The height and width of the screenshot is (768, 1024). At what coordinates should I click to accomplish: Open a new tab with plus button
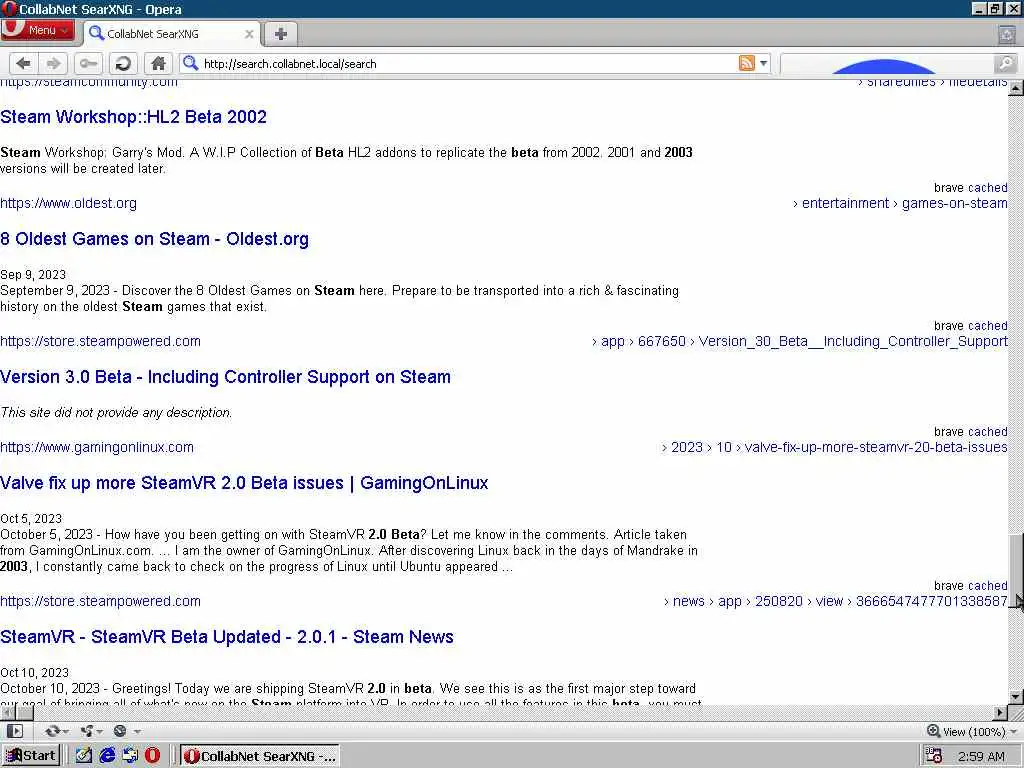pyautogui.click(x=281, y=34)
